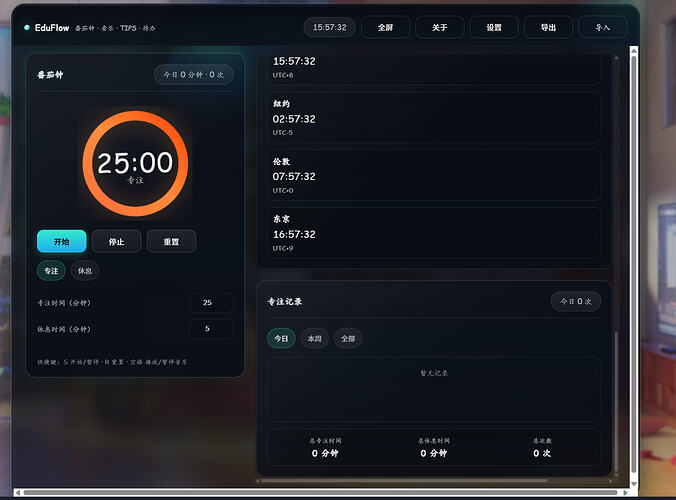
Task: Reset the timer with 重置 button
Action: 171,241
